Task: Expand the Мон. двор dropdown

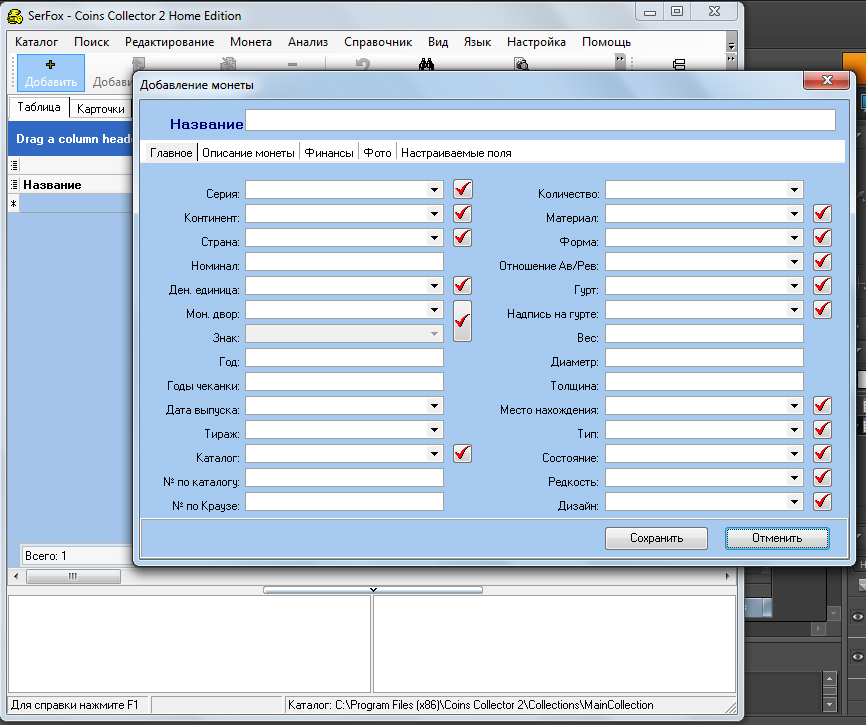Action: pos(435,310)
